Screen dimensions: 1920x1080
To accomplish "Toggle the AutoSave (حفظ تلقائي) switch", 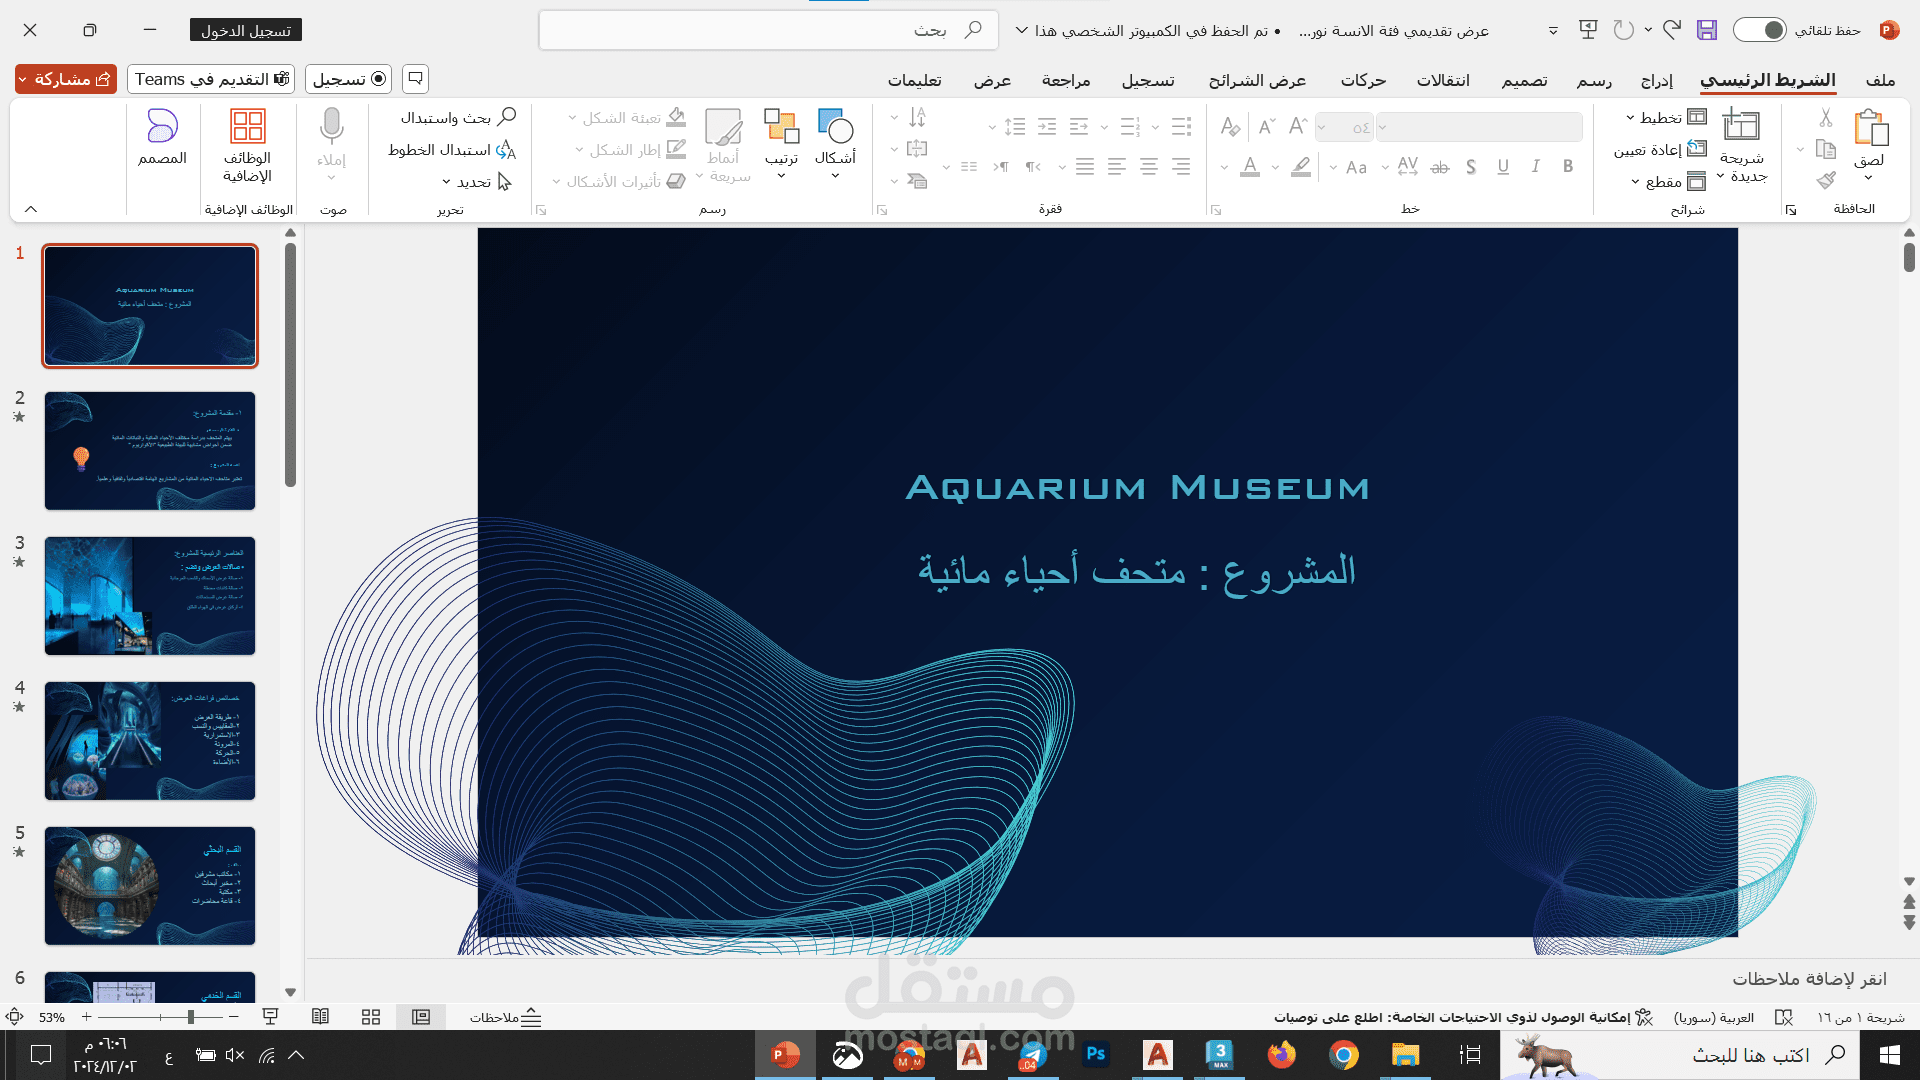I will click(1759, 30).
